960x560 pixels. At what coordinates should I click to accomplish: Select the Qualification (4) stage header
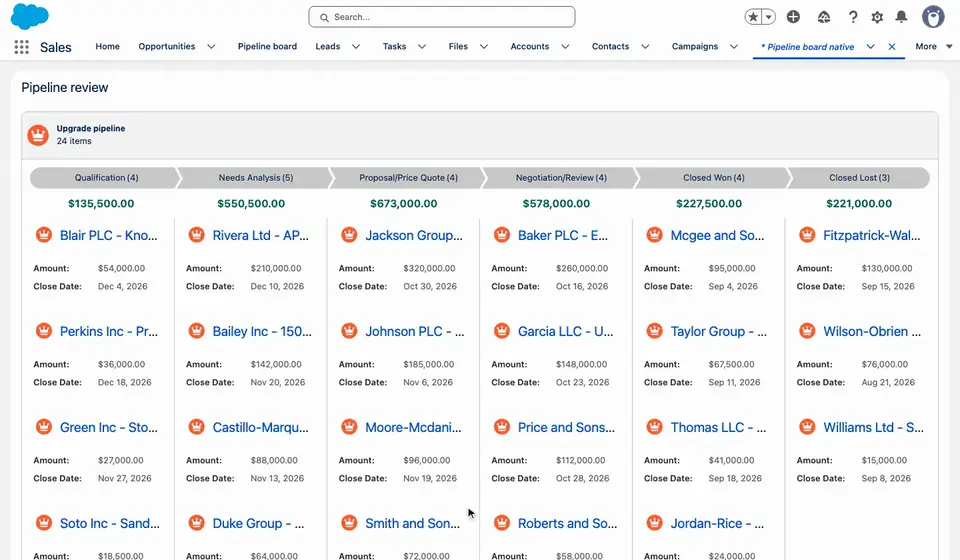[x=104, y=177]
